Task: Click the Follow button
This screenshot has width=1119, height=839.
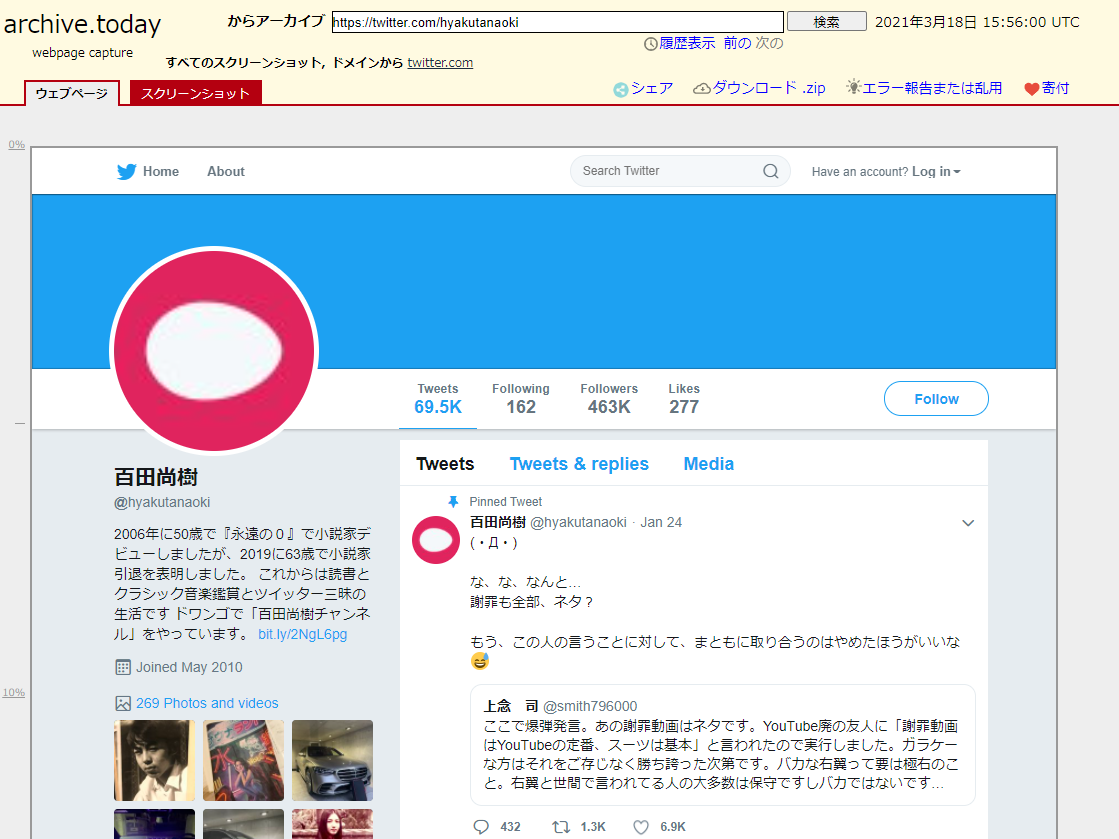Action: click(936, 399)
